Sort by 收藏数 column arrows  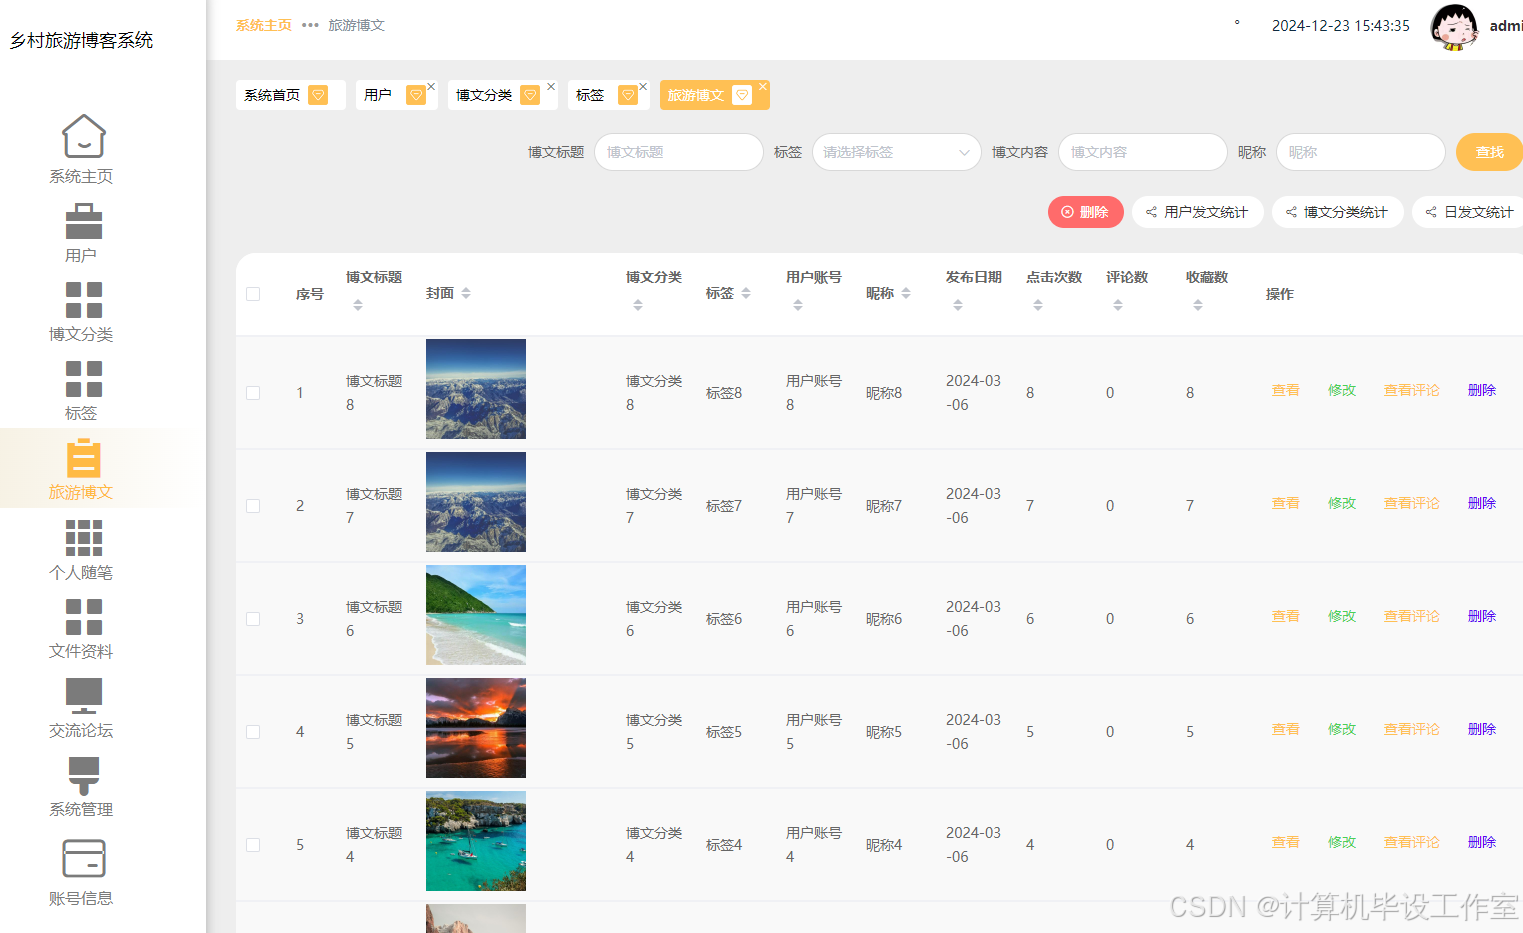pyautogui.click(x=1198, y=305)
